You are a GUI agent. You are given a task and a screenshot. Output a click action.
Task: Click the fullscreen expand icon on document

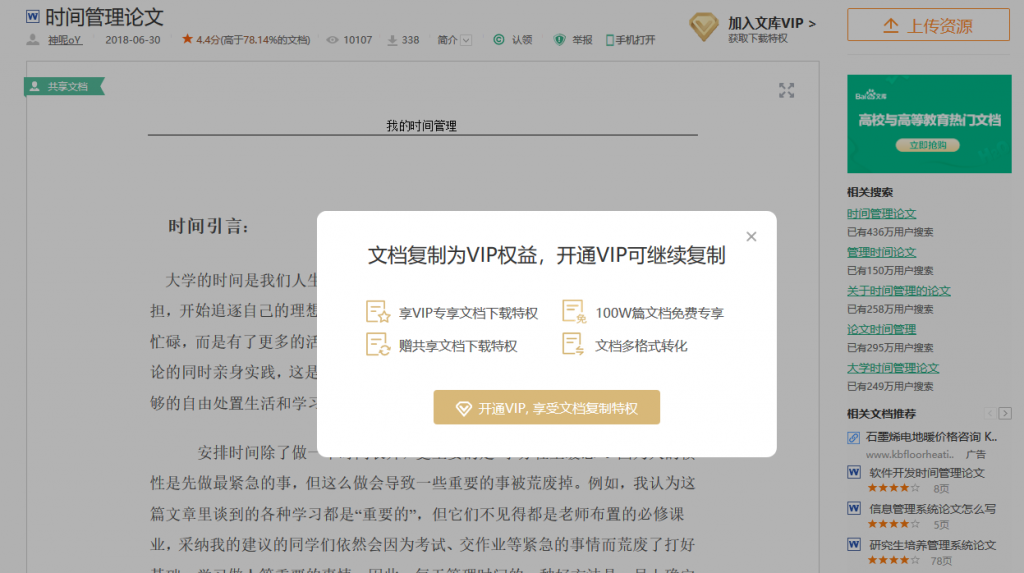coord(787,91)
